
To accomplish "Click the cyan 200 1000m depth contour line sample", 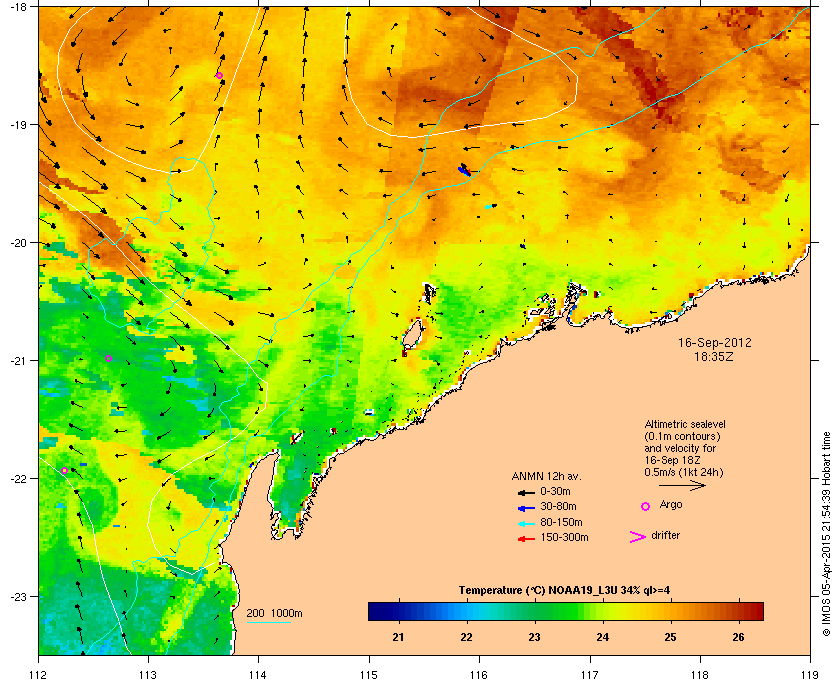I will point(268,622).
